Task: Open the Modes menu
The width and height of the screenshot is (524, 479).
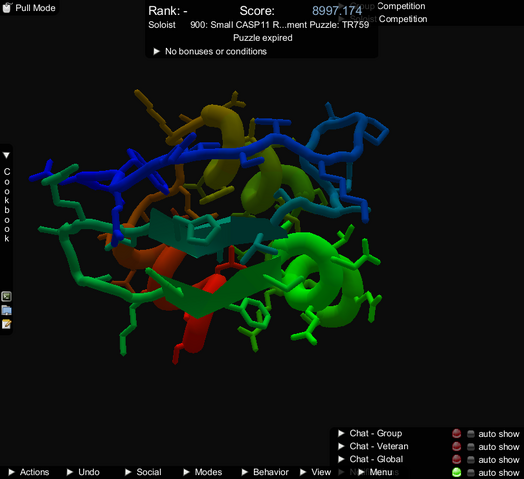Action: 203,472
